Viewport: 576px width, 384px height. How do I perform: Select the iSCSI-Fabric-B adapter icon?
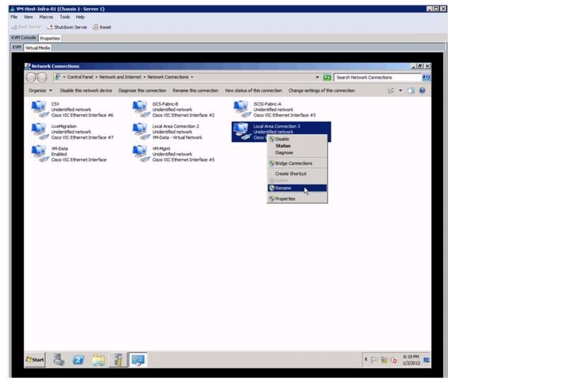coord(141,109)
